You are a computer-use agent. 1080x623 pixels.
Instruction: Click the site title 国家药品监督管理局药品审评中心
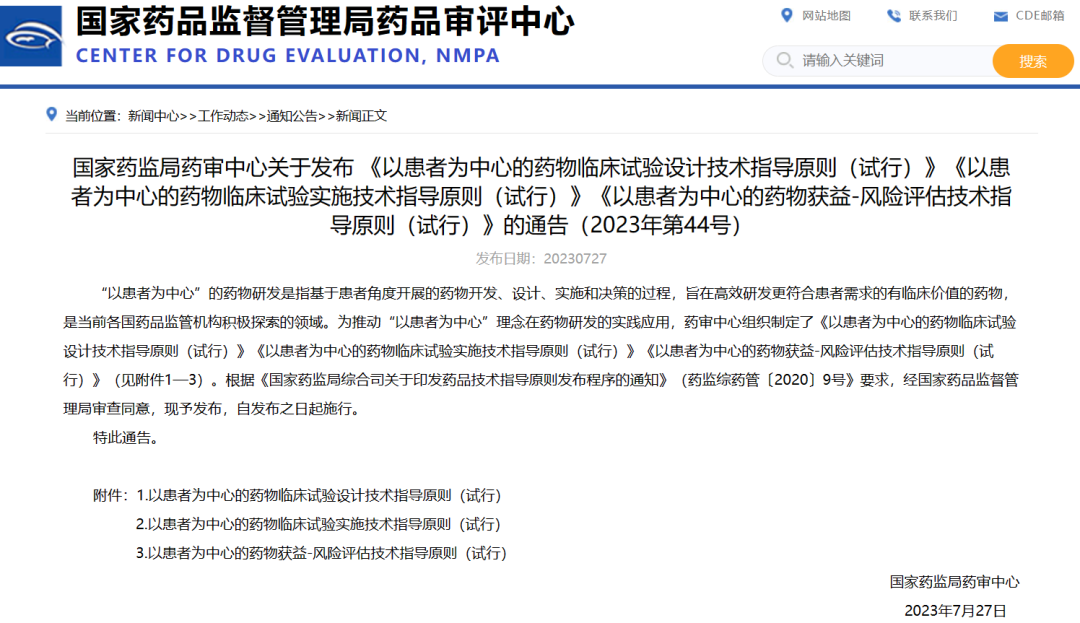[325, 22]
